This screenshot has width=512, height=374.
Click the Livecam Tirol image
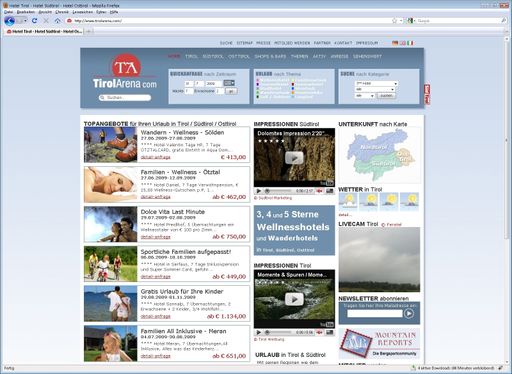379,260
